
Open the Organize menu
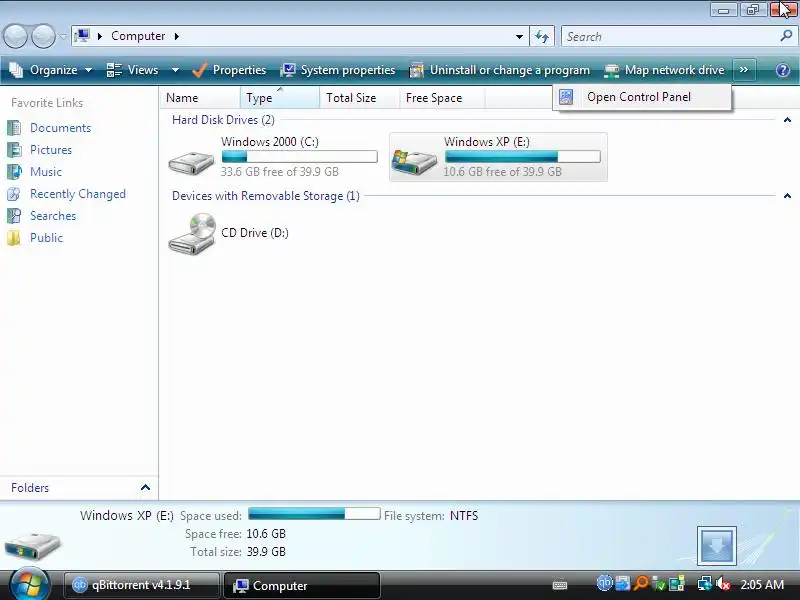pyautogui.click(x=51, y=70)
